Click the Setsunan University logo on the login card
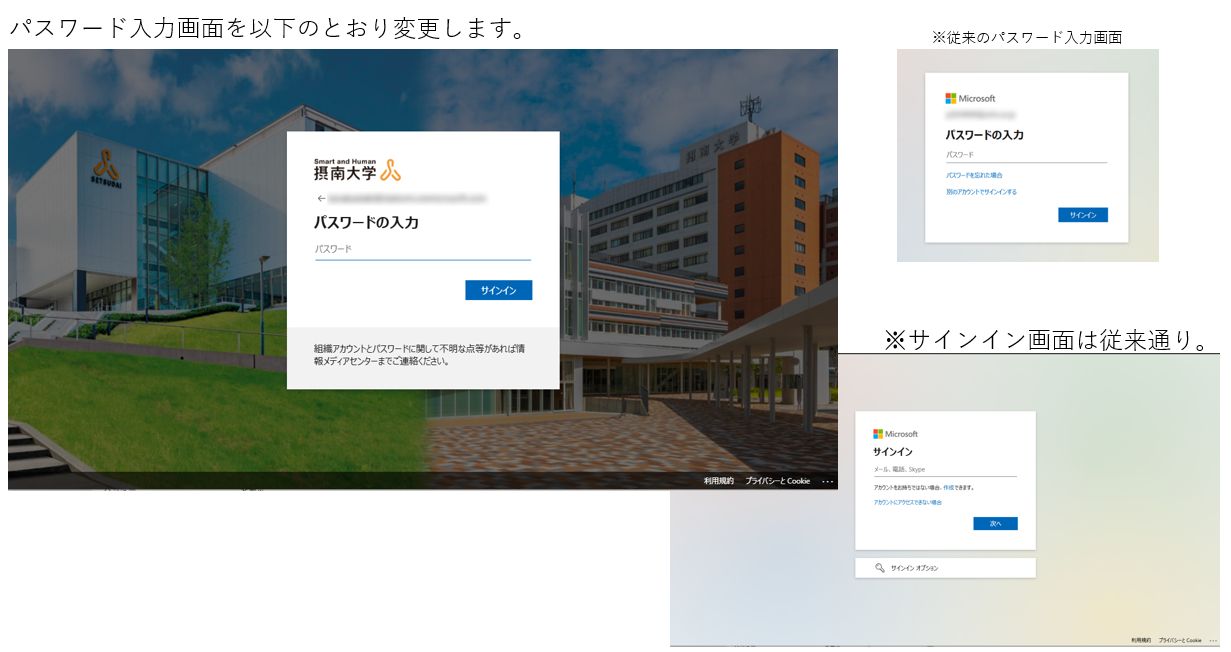Screen dimensions: 1231x652 357,170
